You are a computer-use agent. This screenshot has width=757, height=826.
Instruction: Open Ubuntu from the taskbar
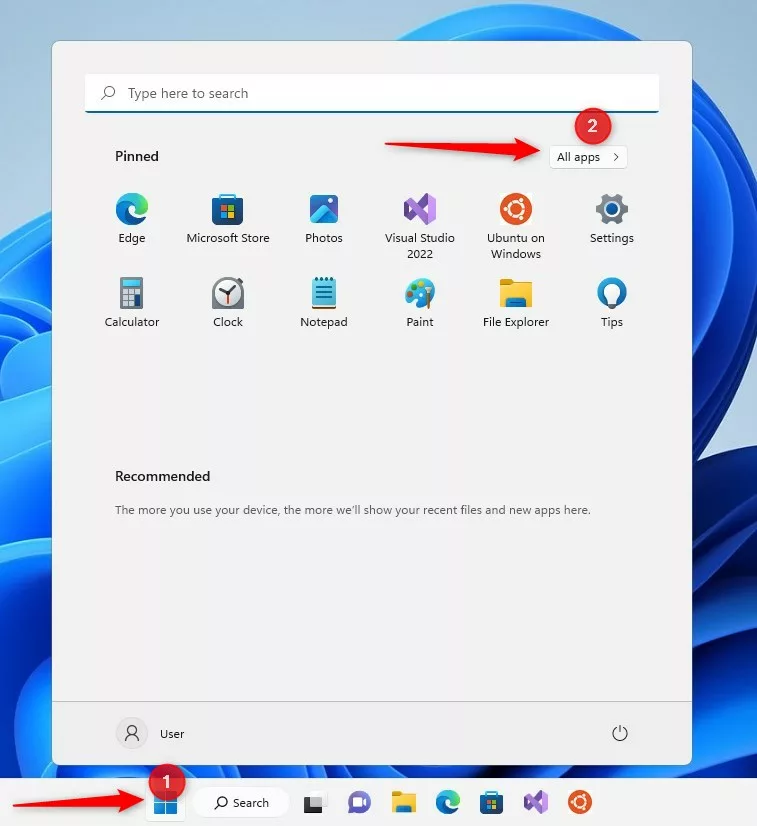[x=580, y=803]
